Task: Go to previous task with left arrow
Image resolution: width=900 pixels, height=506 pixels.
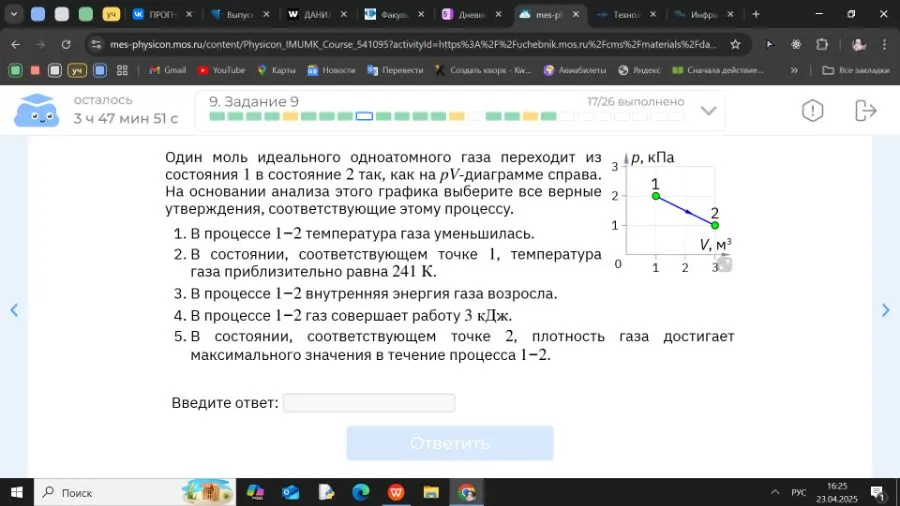Action: click(x=14, y=310)
